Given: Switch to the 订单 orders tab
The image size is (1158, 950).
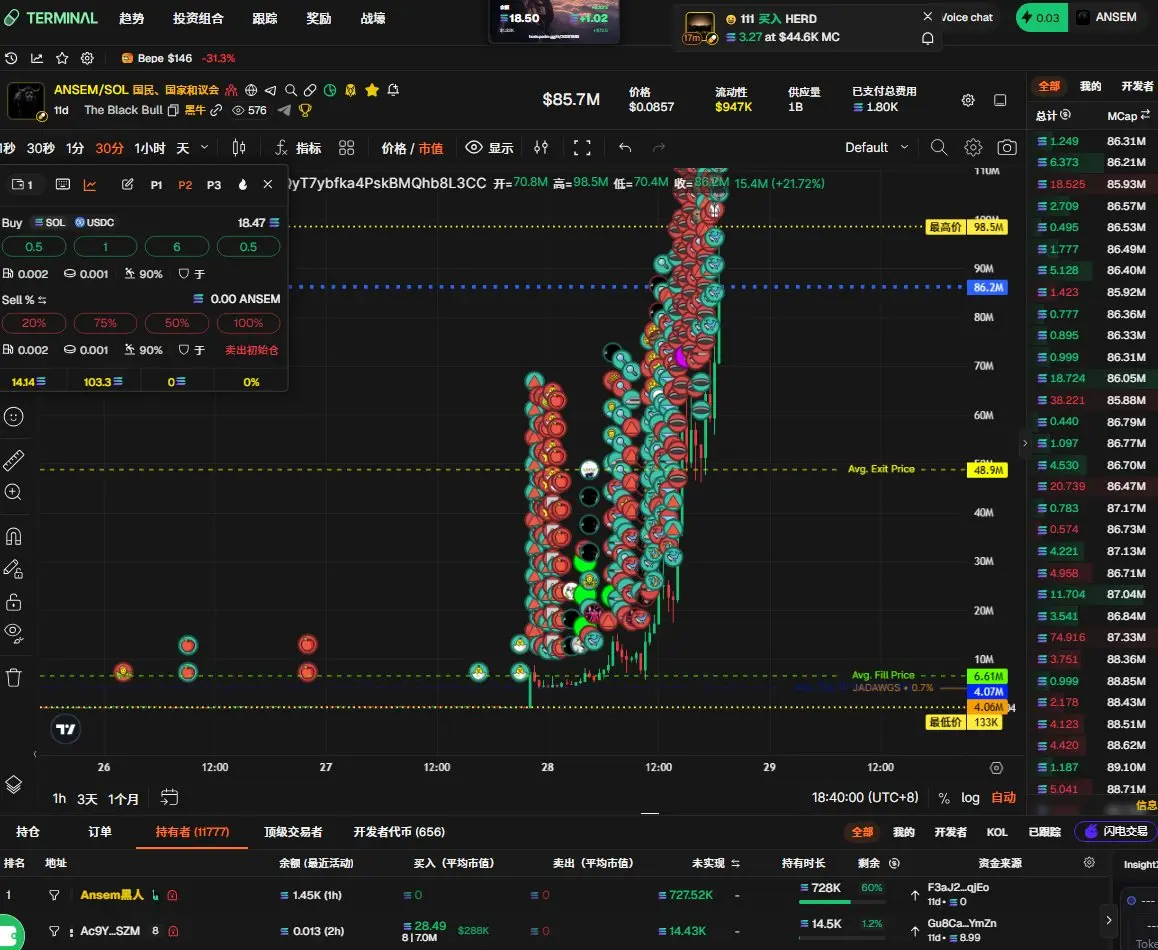Looking at the screenshot, I should (x=100, y=832).
